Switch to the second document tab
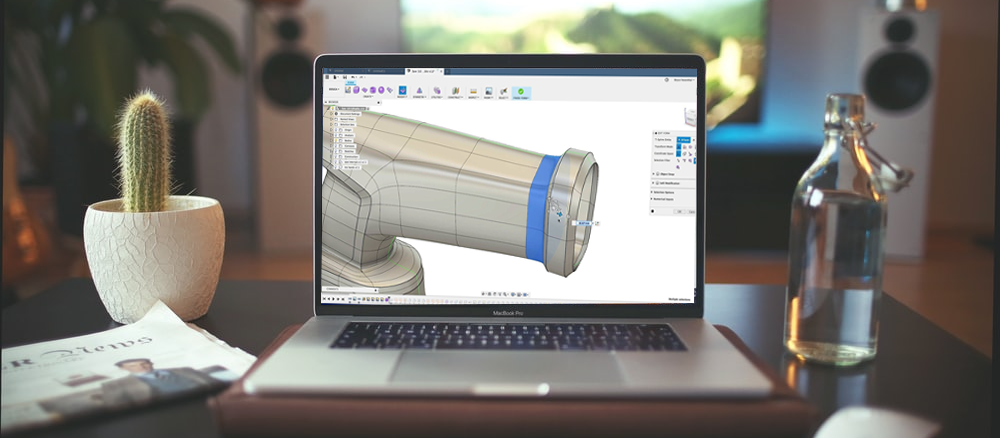 (x=385, y=71)
